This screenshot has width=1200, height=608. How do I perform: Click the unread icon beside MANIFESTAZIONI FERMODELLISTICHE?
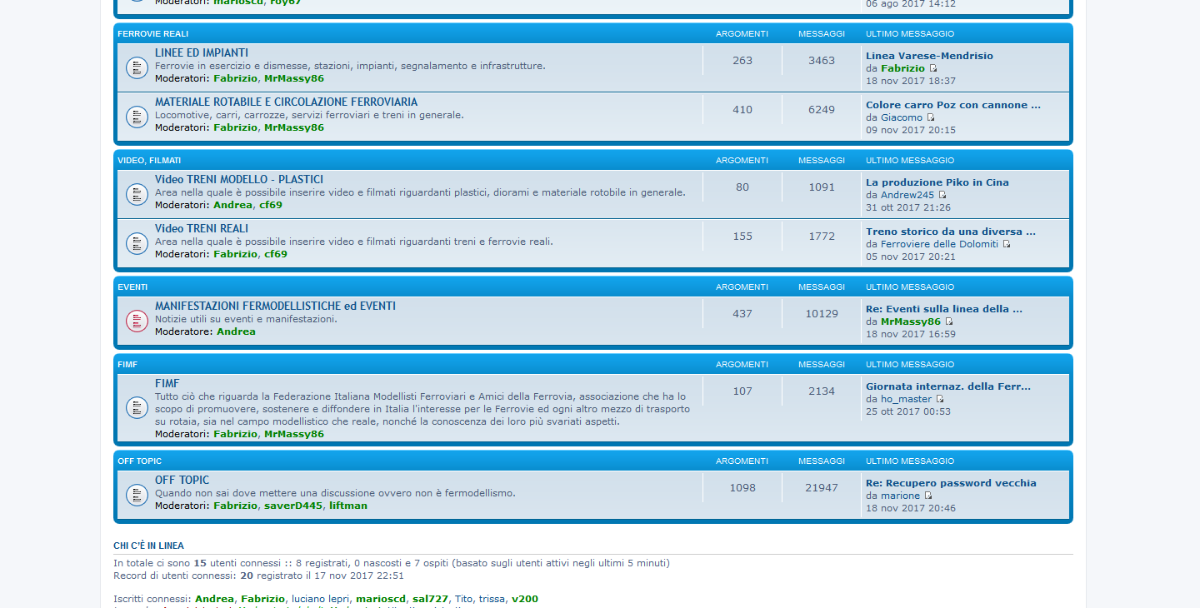coord(137,320)
